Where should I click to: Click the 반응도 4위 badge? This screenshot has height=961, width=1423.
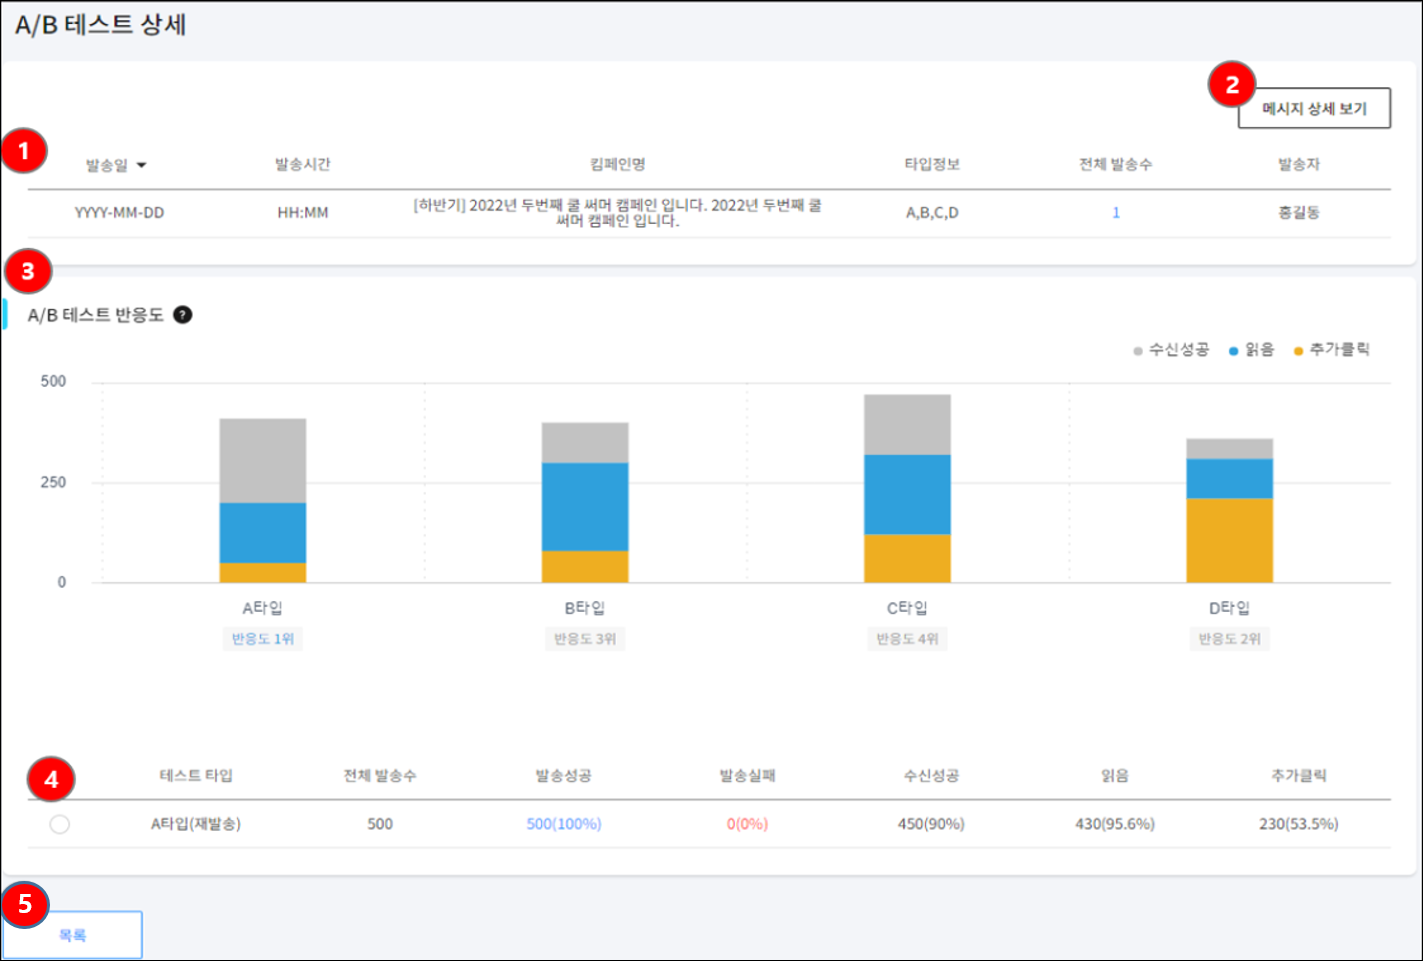[x=907, y=639]
